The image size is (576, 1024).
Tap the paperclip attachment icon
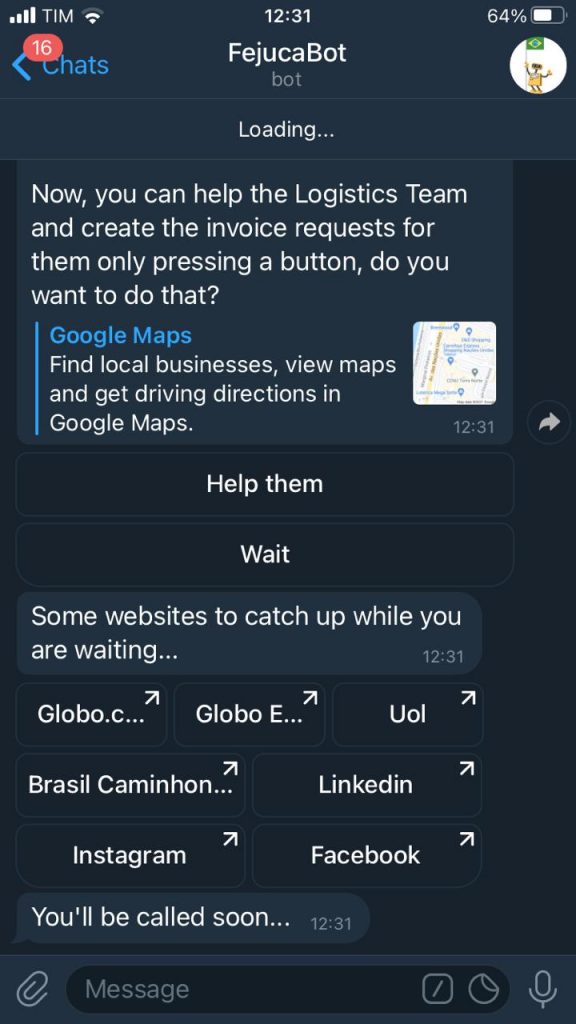[x=32, y=989]
